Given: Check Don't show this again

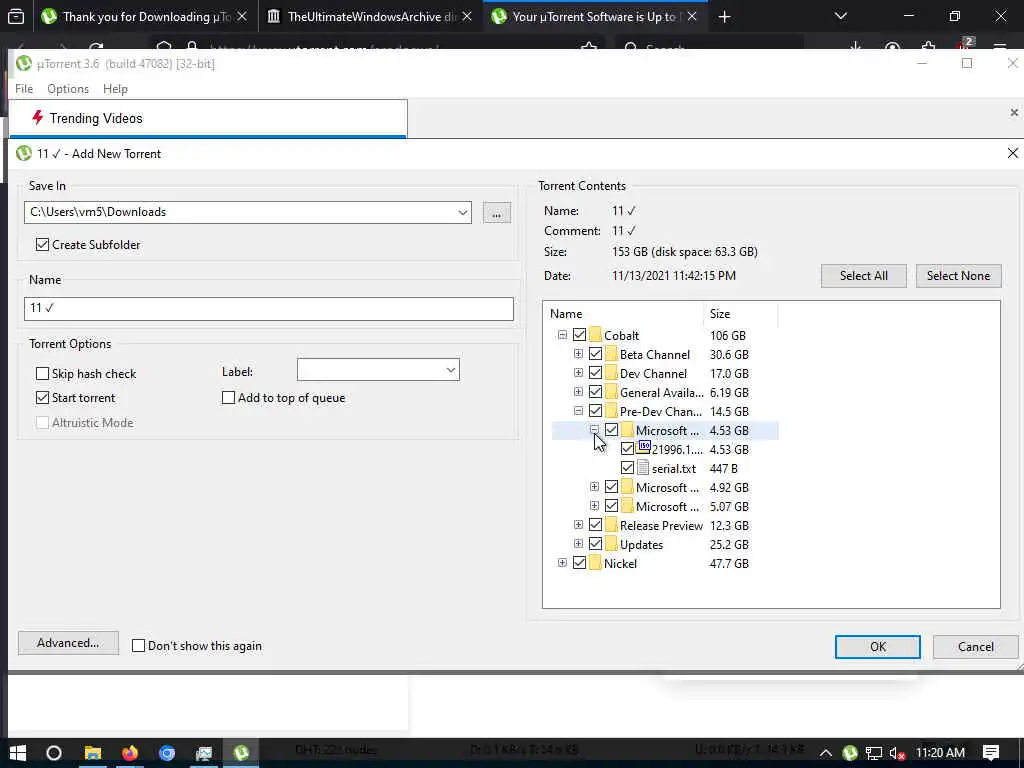Looking at the screenshot, I should click(138, 646).
